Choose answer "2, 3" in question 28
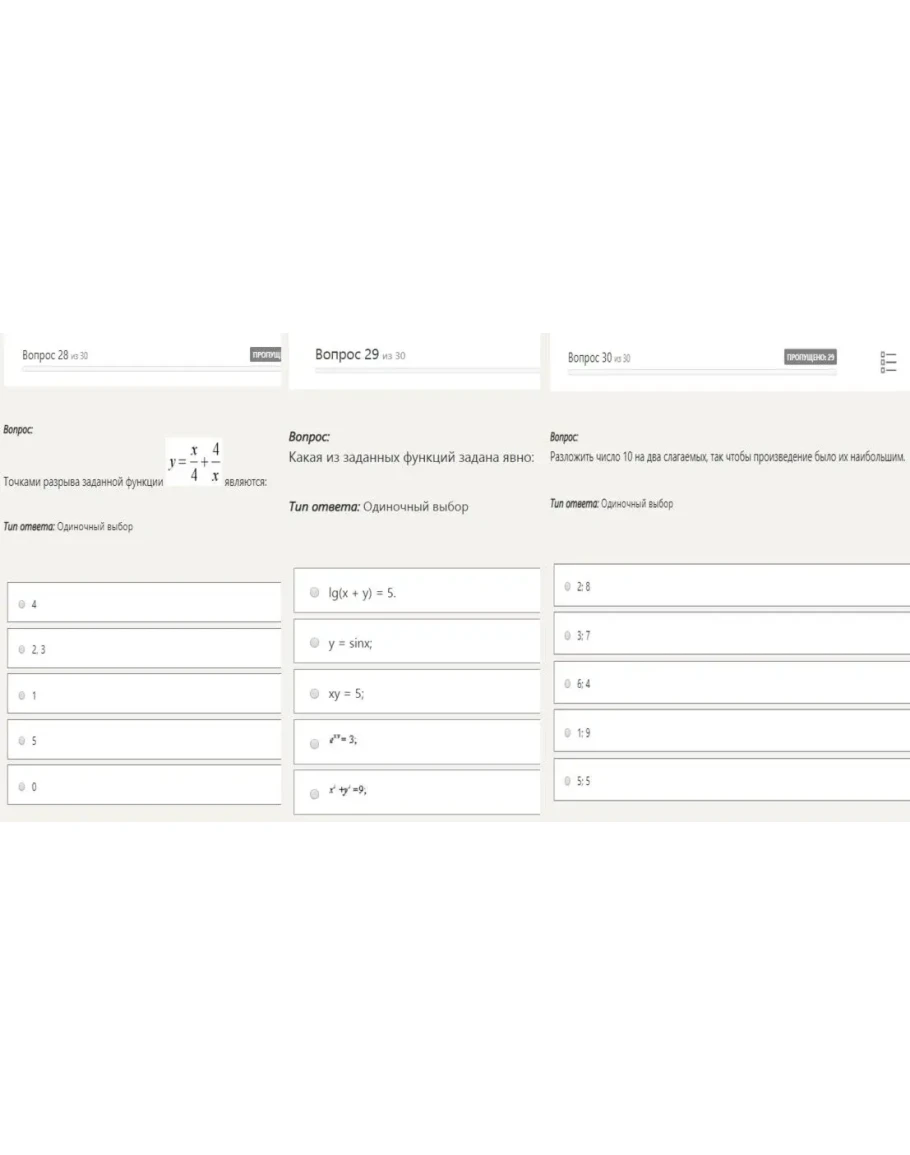The height and width of the screenshot is (1155, 910). 22,650
